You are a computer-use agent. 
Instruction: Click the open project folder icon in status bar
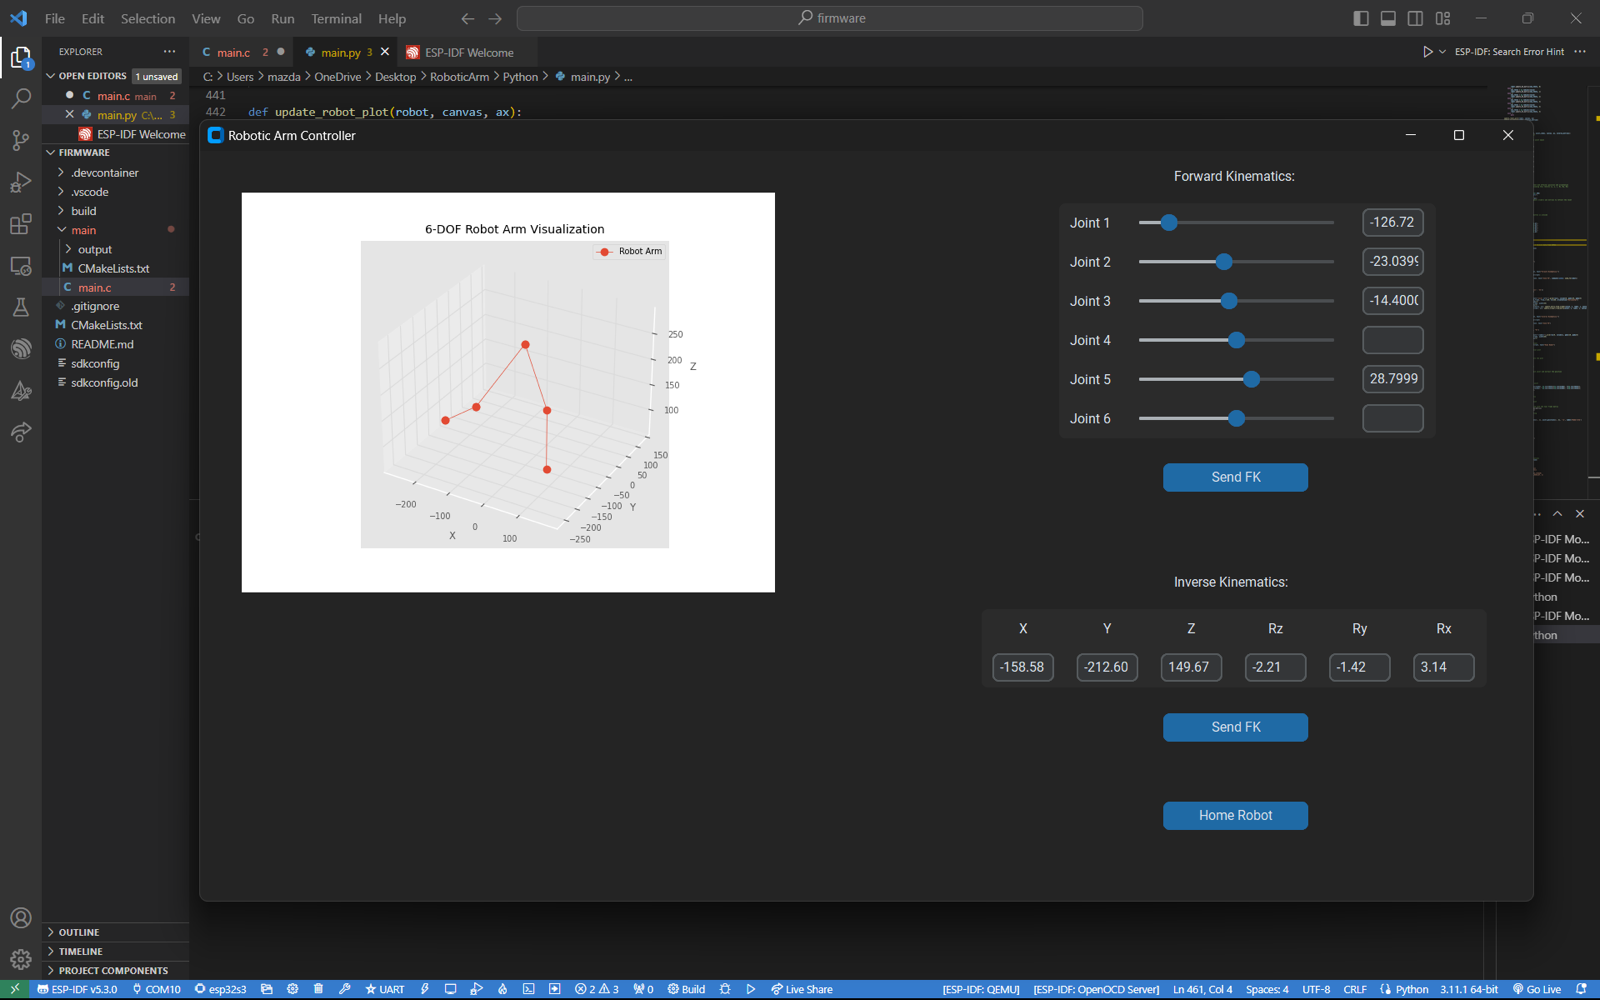point(267,989)
